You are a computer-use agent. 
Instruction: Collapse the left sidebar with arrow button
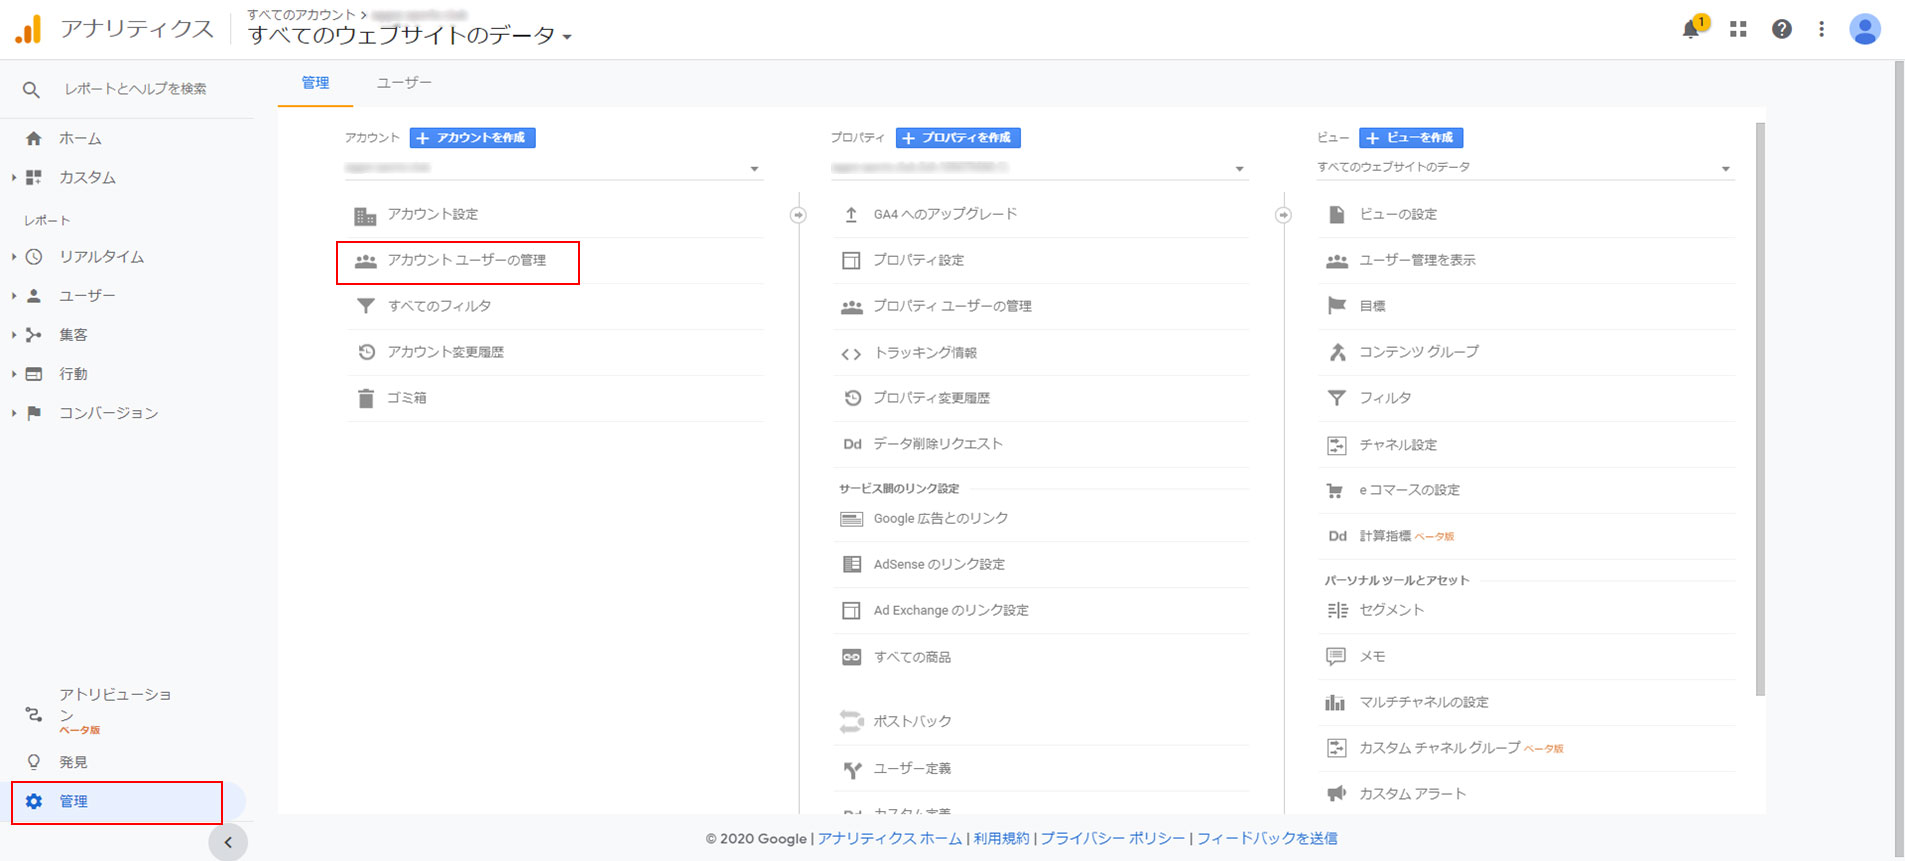228,842
